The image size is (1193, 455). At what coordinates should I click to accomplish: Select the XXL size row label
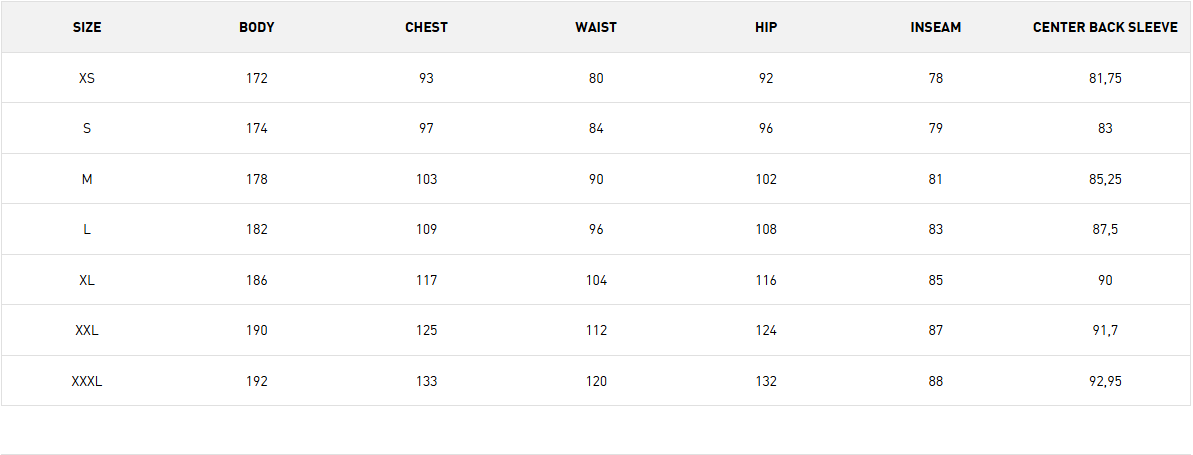[x=87, y=330]
